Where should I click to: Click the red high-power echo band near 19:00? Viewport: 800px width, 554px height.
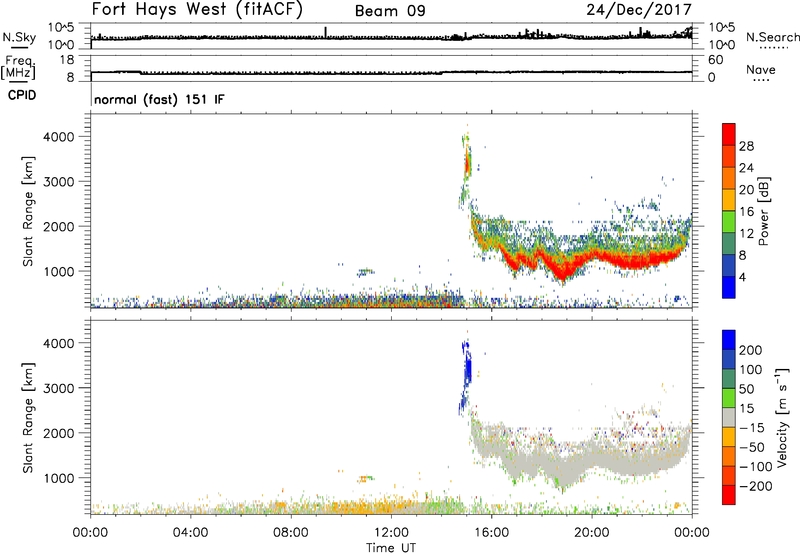click(x=561, y=269)
